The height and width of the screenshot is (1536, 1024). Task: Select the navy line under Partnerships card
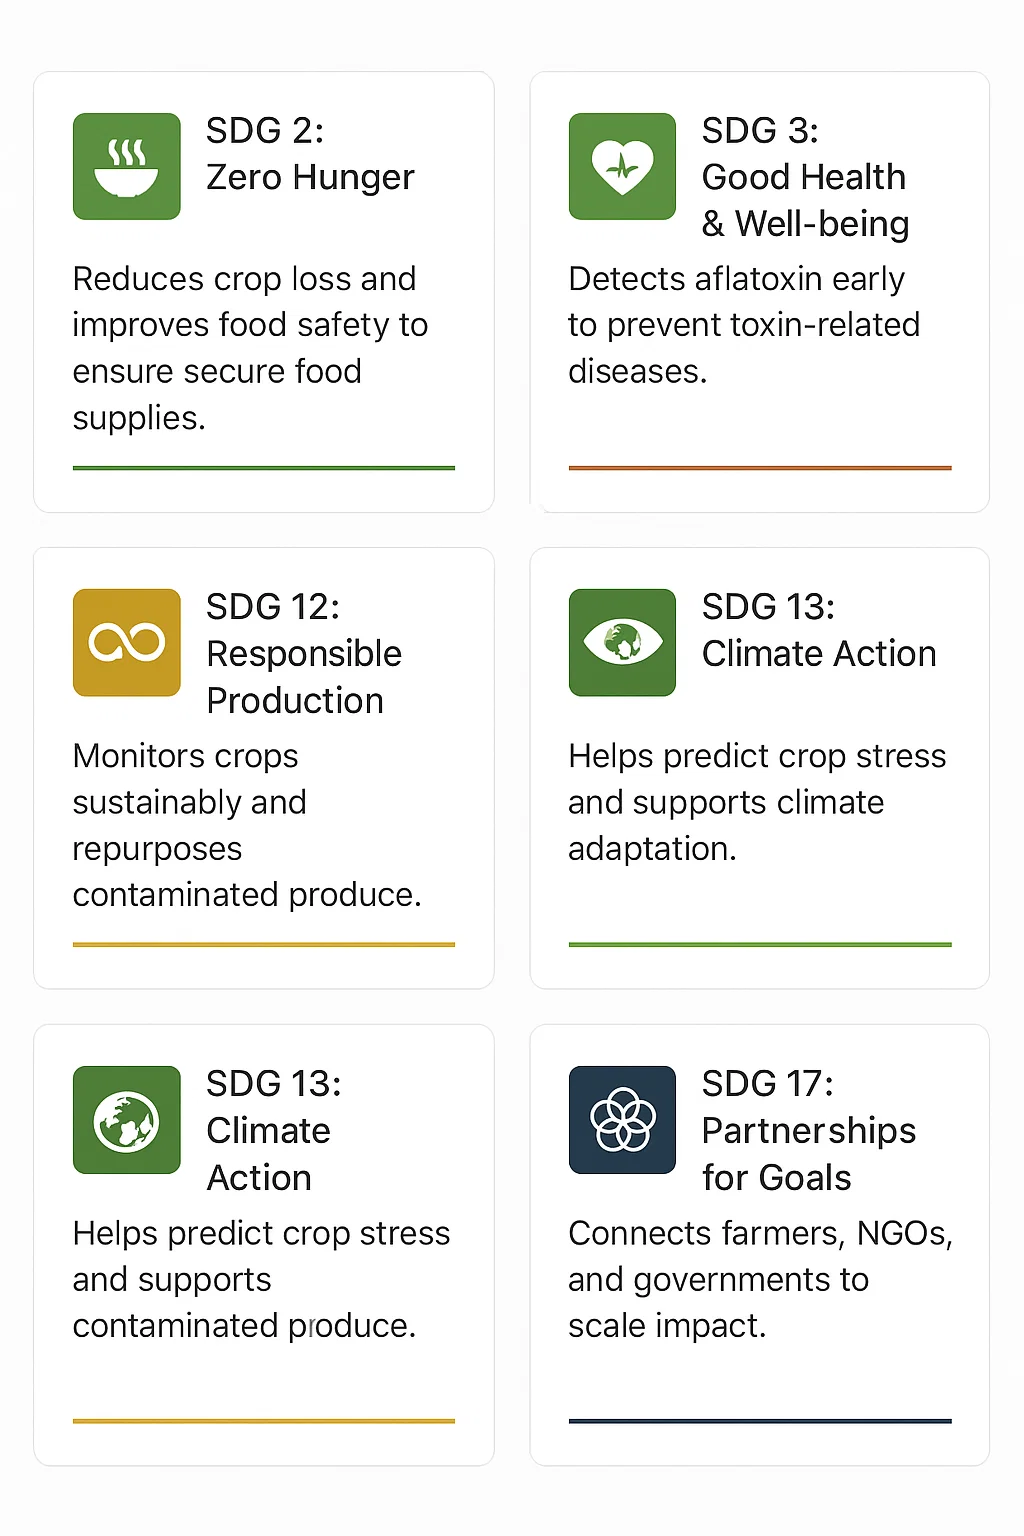click(760, 1421)
